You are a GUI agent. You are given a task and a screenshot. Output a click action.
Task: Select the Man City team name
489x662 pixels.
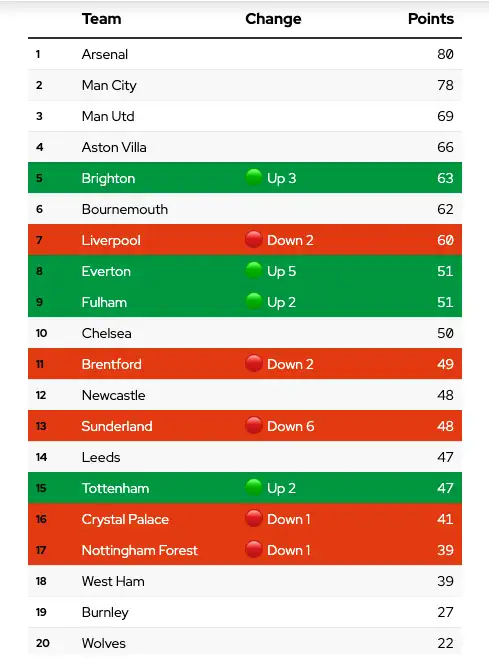tap(109, 85)
